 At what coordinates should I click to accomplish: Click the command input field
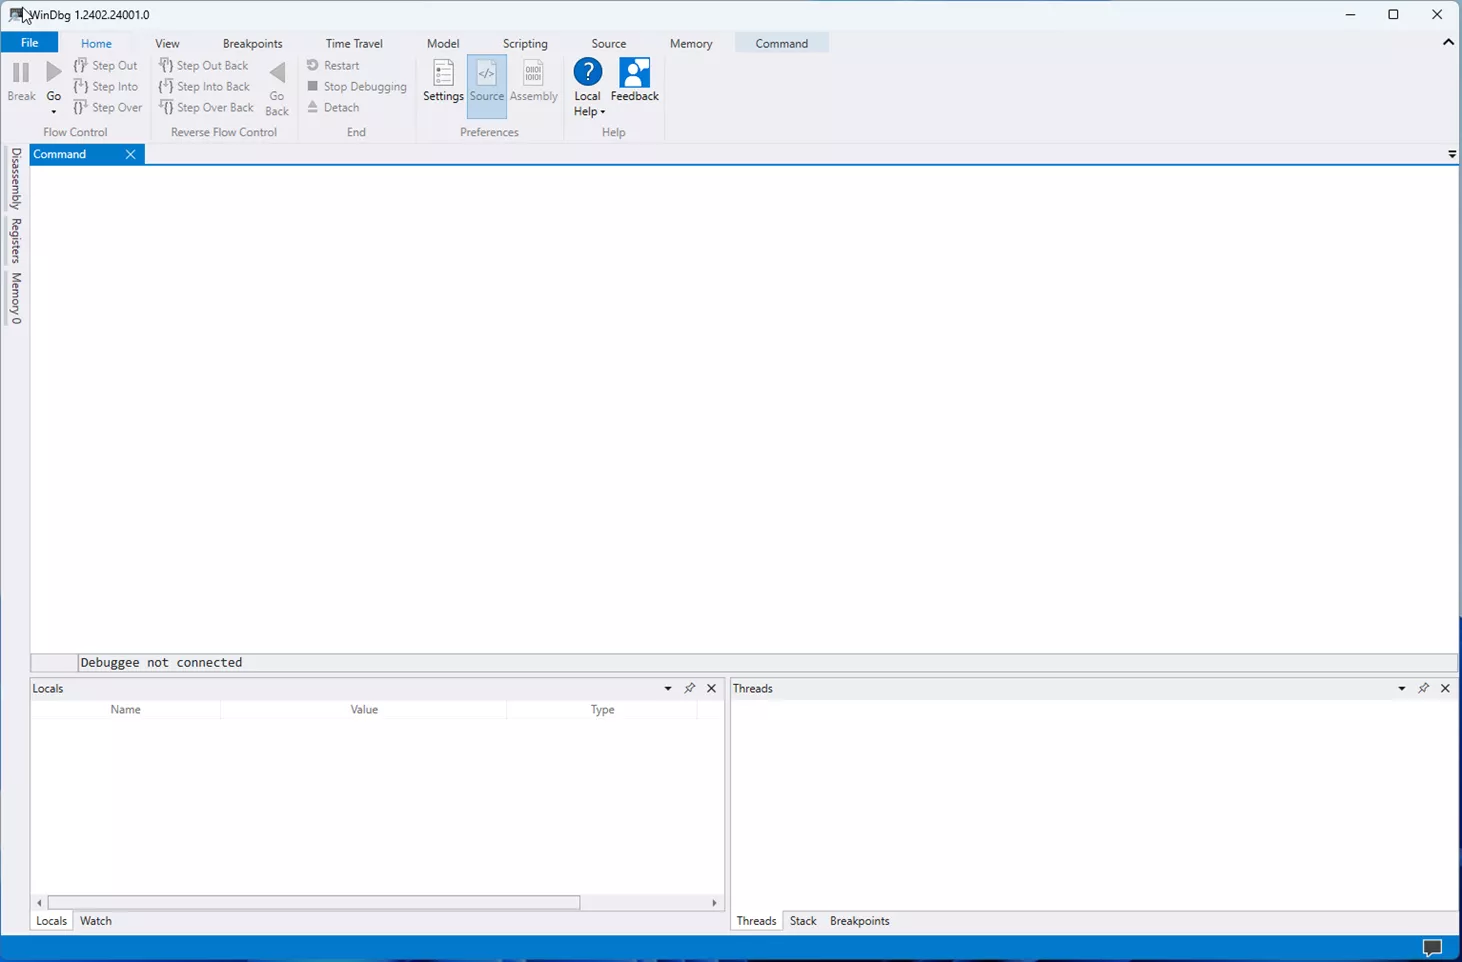[767, 662]
